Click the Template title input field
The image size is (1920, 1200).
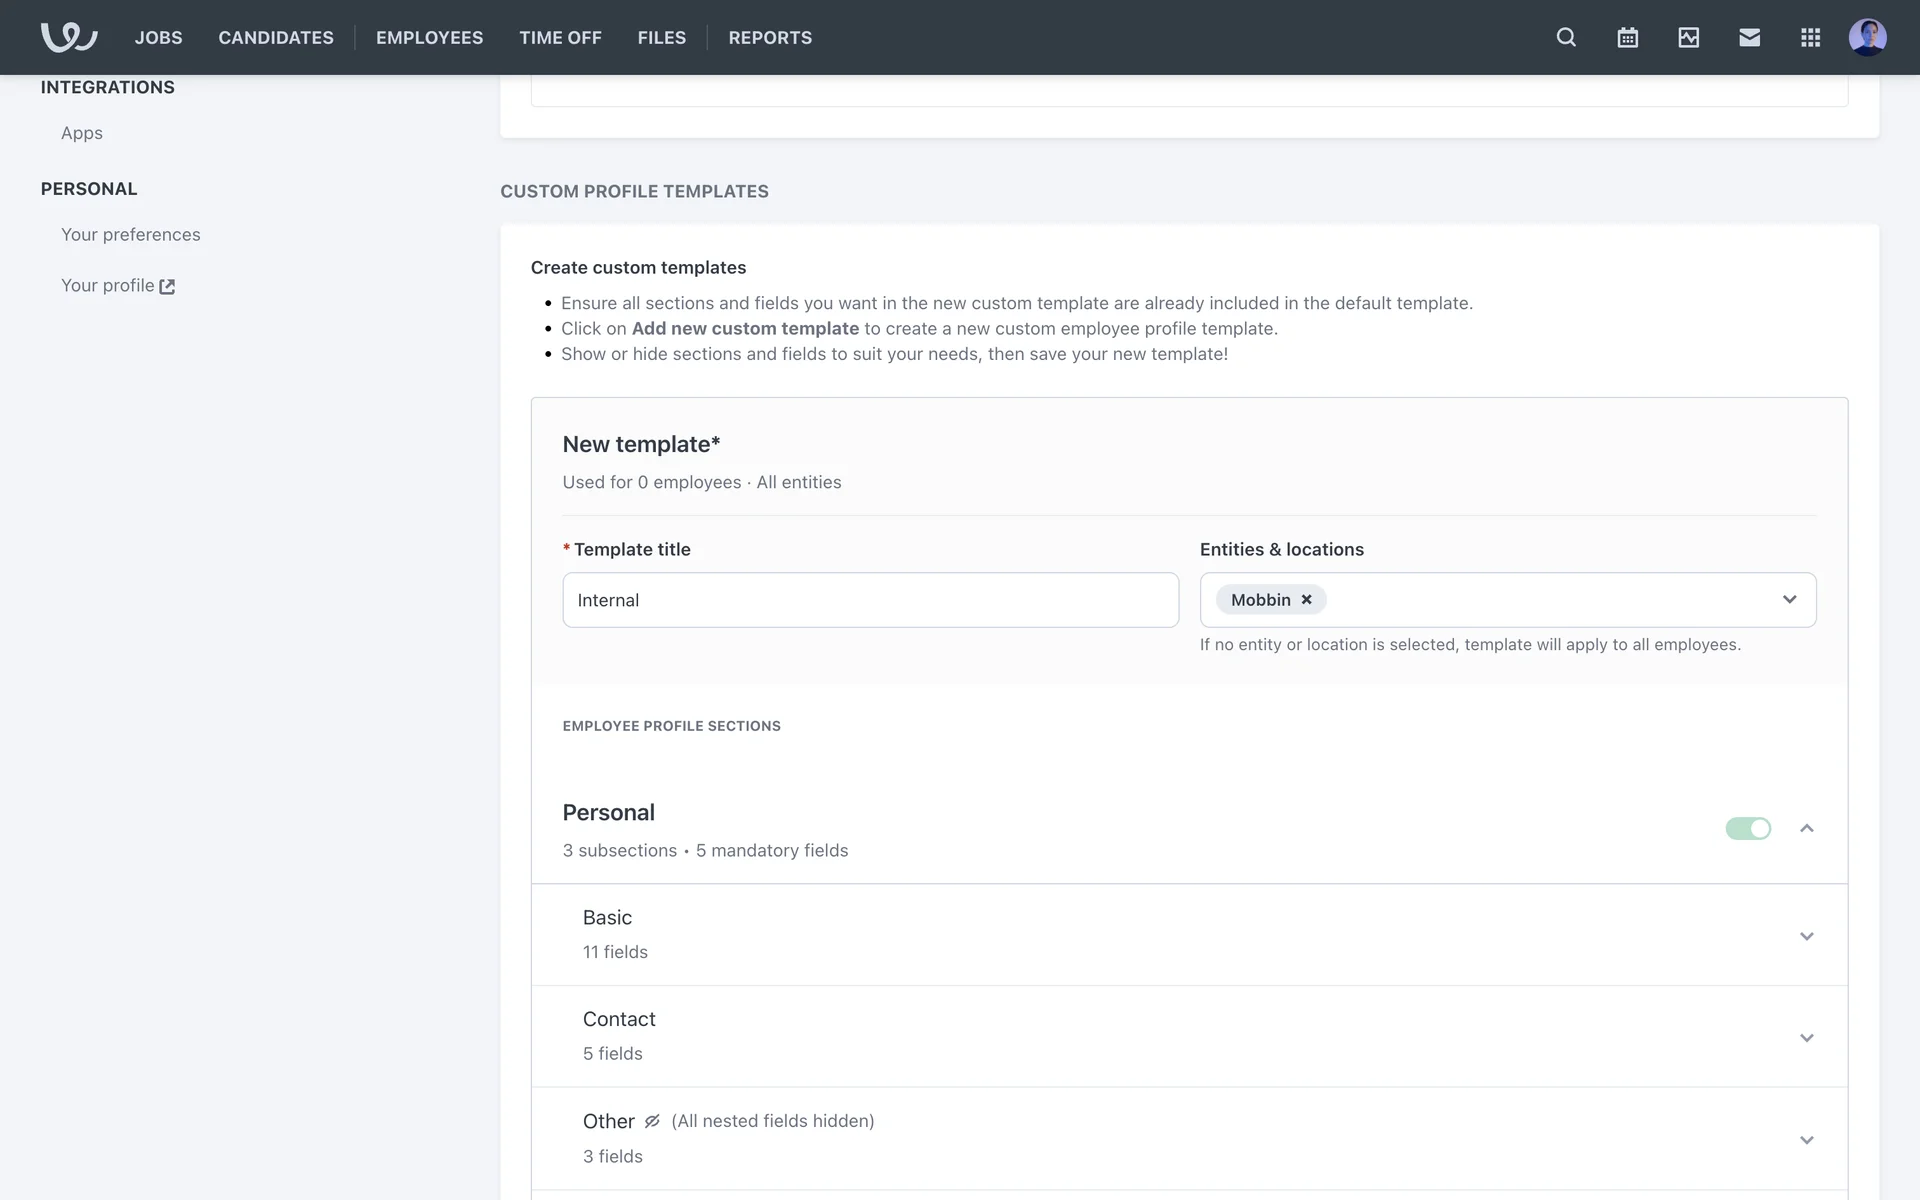point(870,600)
